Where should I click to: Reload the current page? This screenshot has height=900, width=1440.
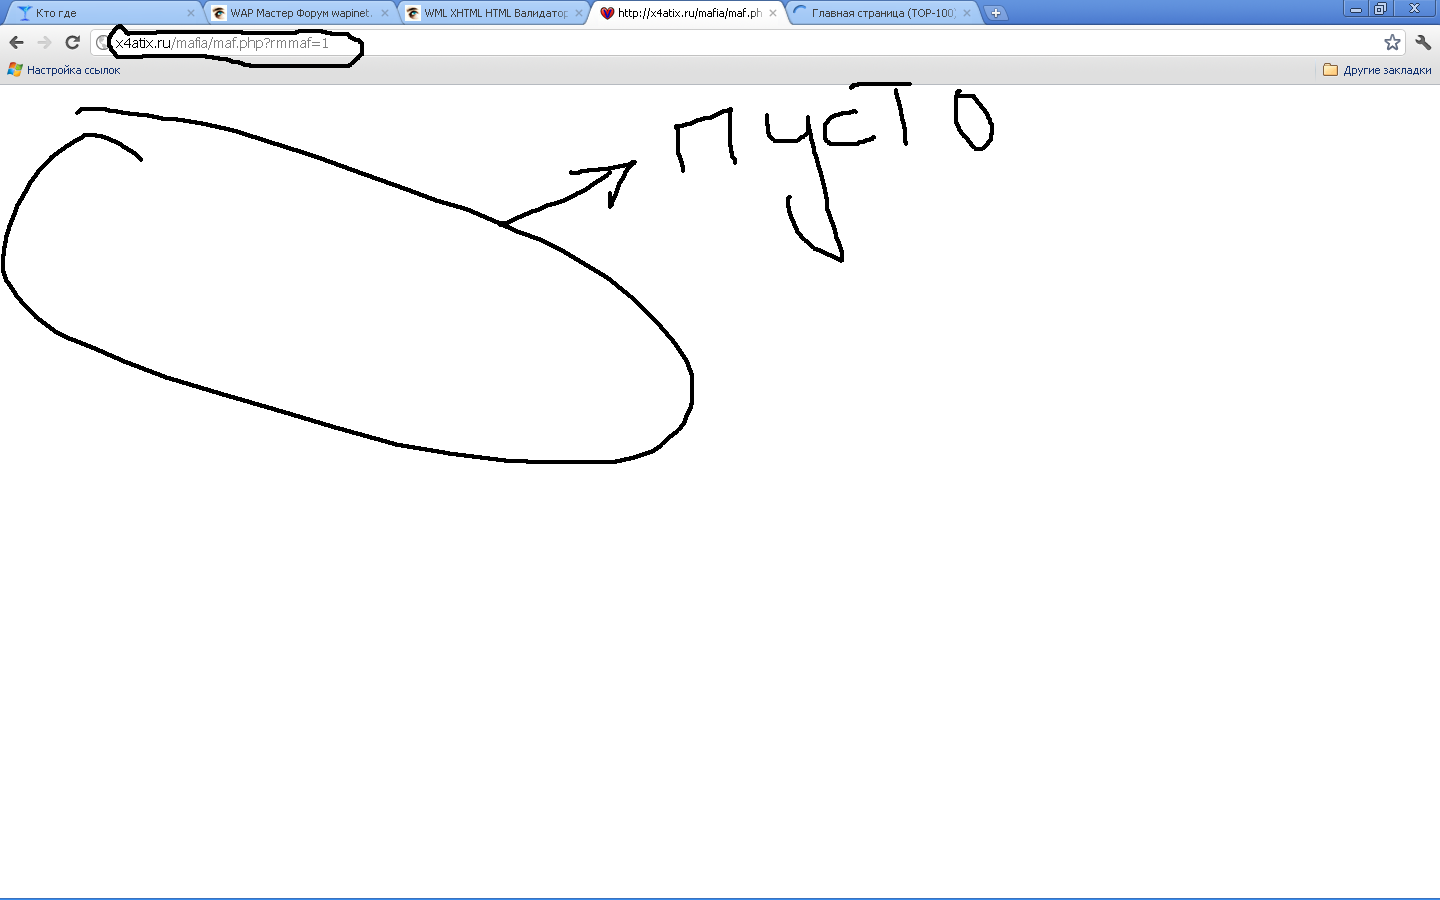coord(72,42)
